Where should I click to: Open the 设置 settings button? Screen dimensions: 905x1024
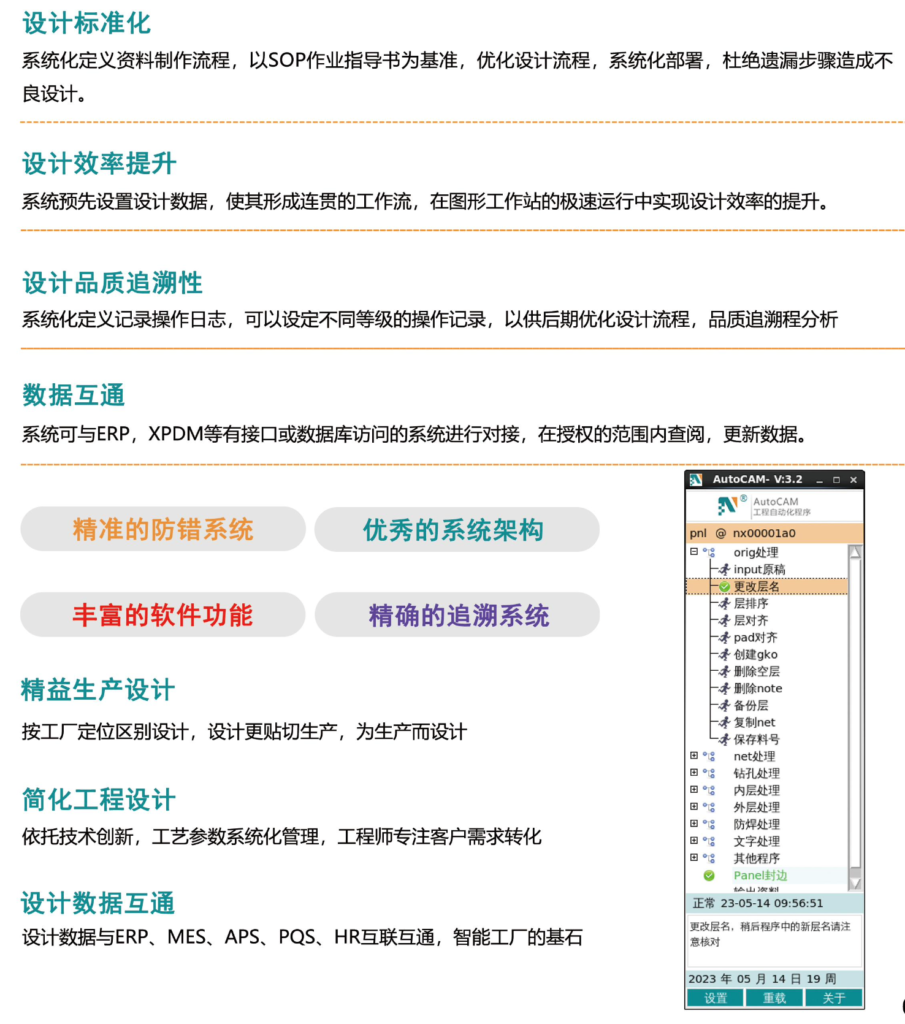[715, 999]
